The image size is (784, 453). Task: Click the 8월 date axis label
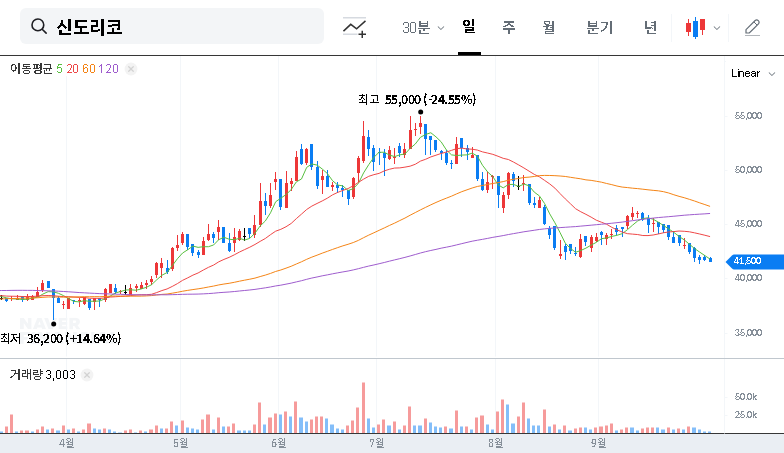coord(496,443)
